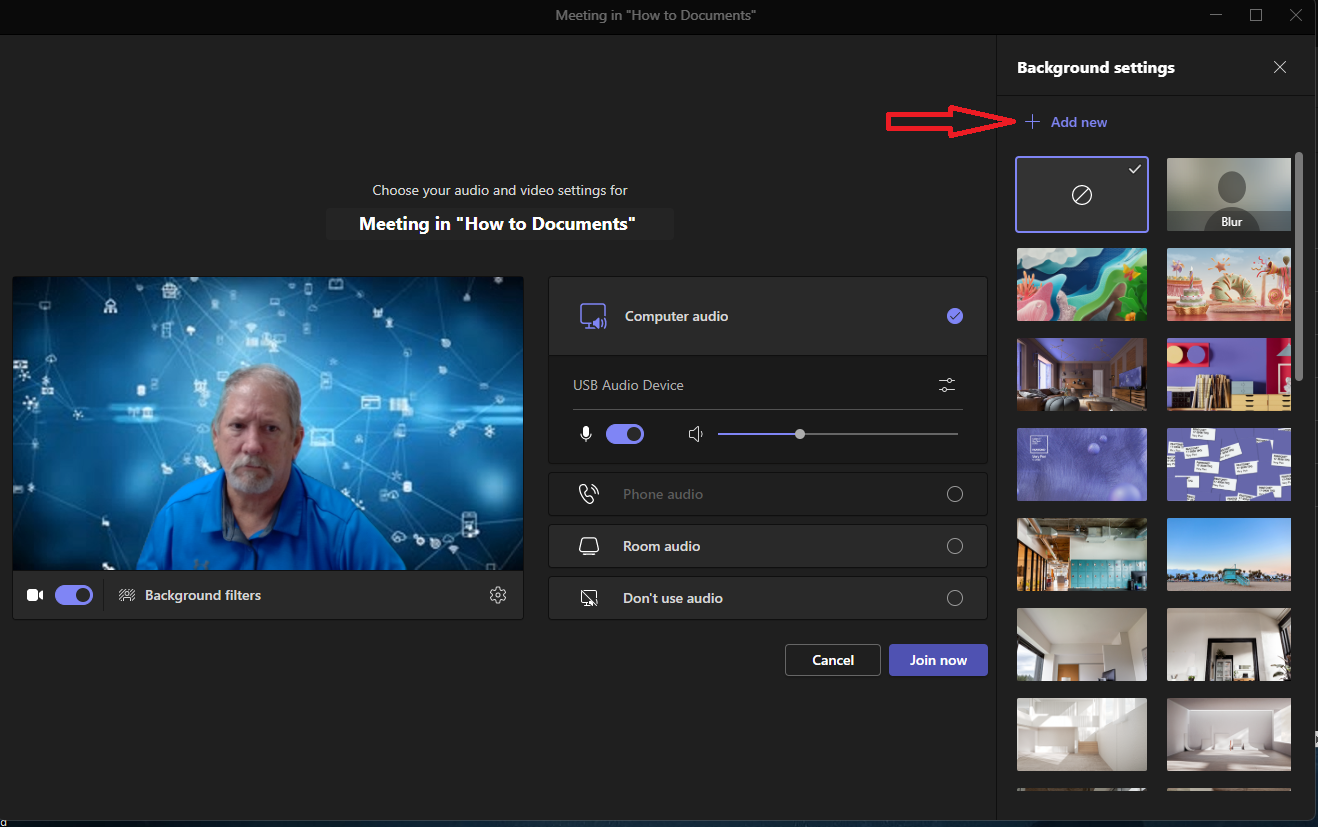Select the no-background option thumbnail
This screenshot has height=827, width=1318.
(1081, 195)
